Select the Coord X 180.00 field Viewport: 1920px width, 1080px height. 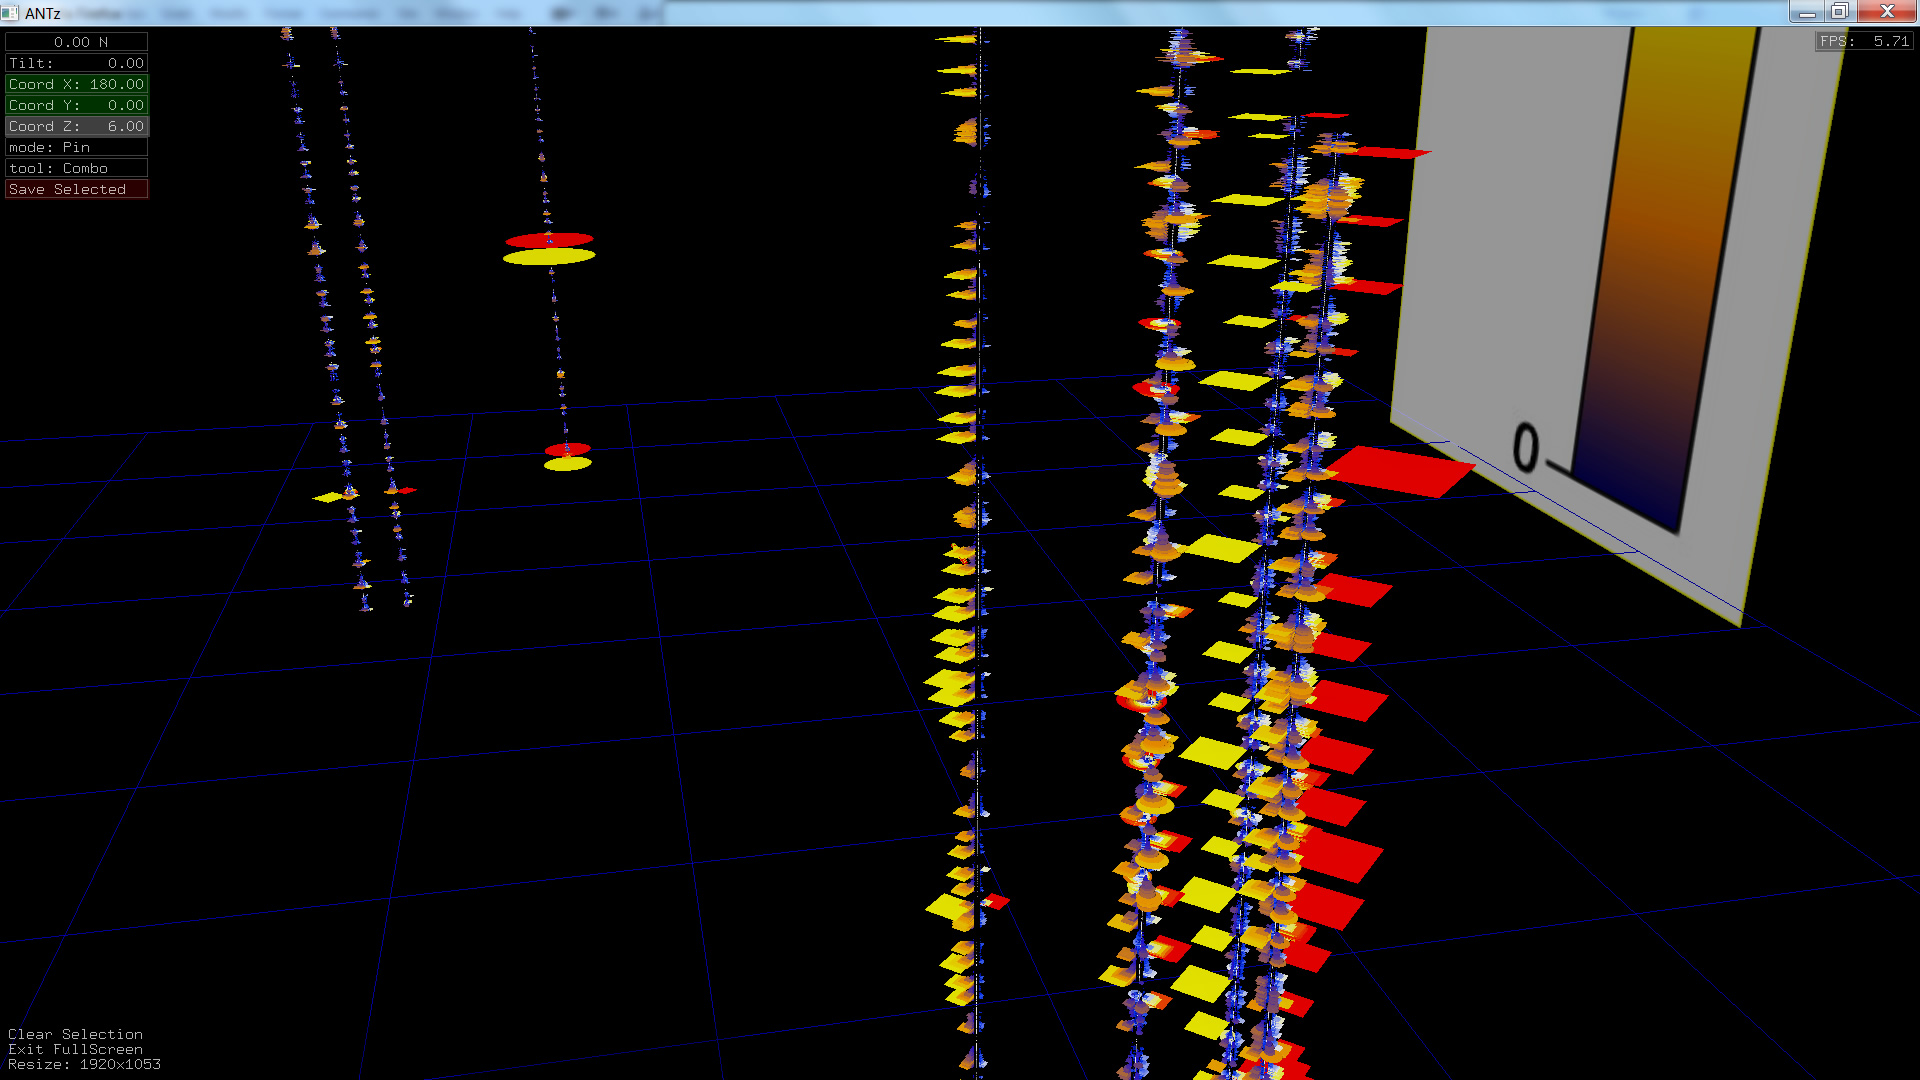pyautogui.click(x=77, y=84)
